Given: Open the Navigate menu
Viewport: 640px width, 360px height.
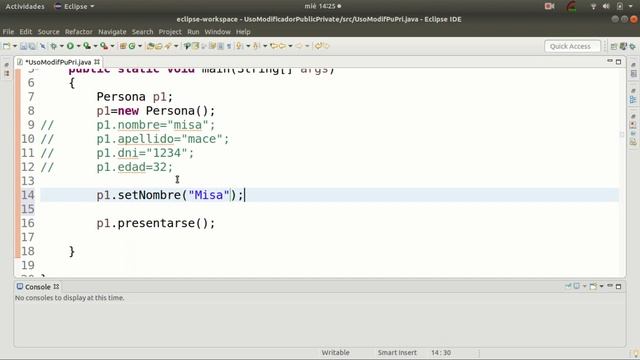Looking at the screenshot, I should (112, 32).
